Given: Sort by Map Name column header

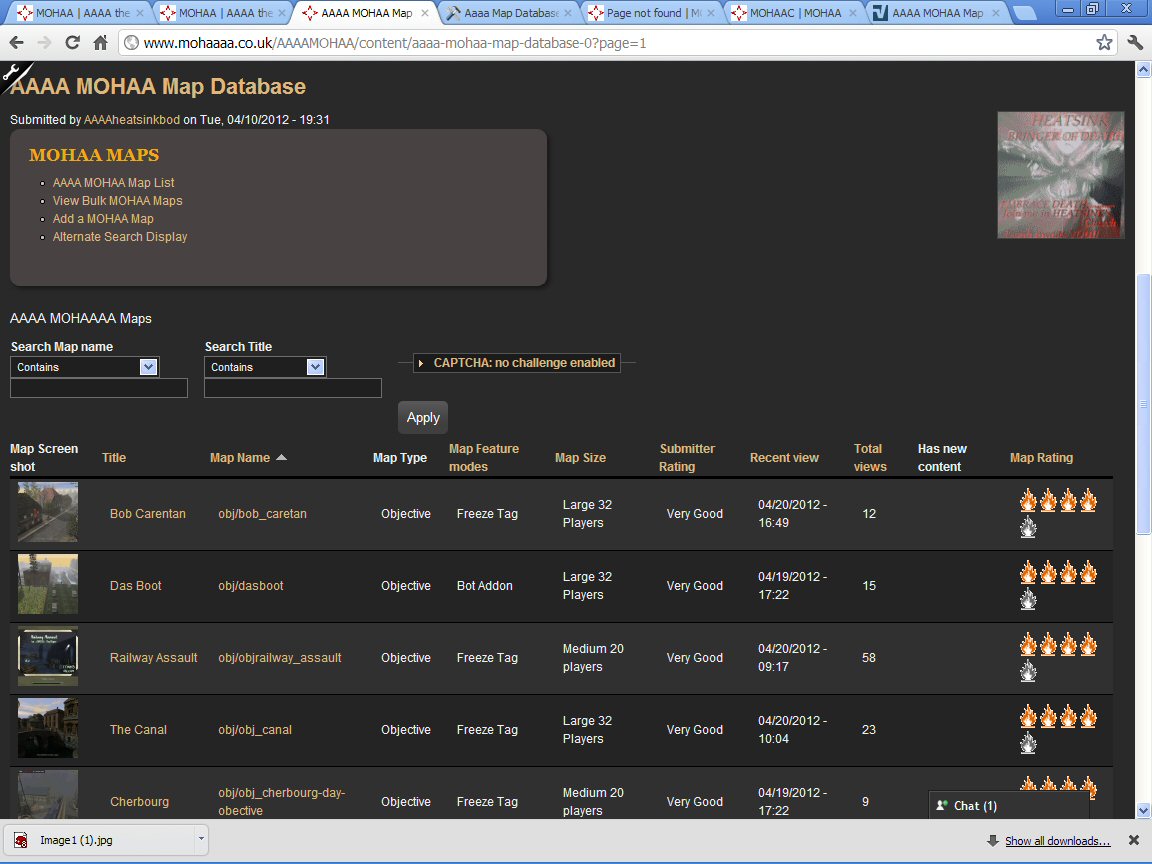Looking at the screenshot, I should click(240, 458).
